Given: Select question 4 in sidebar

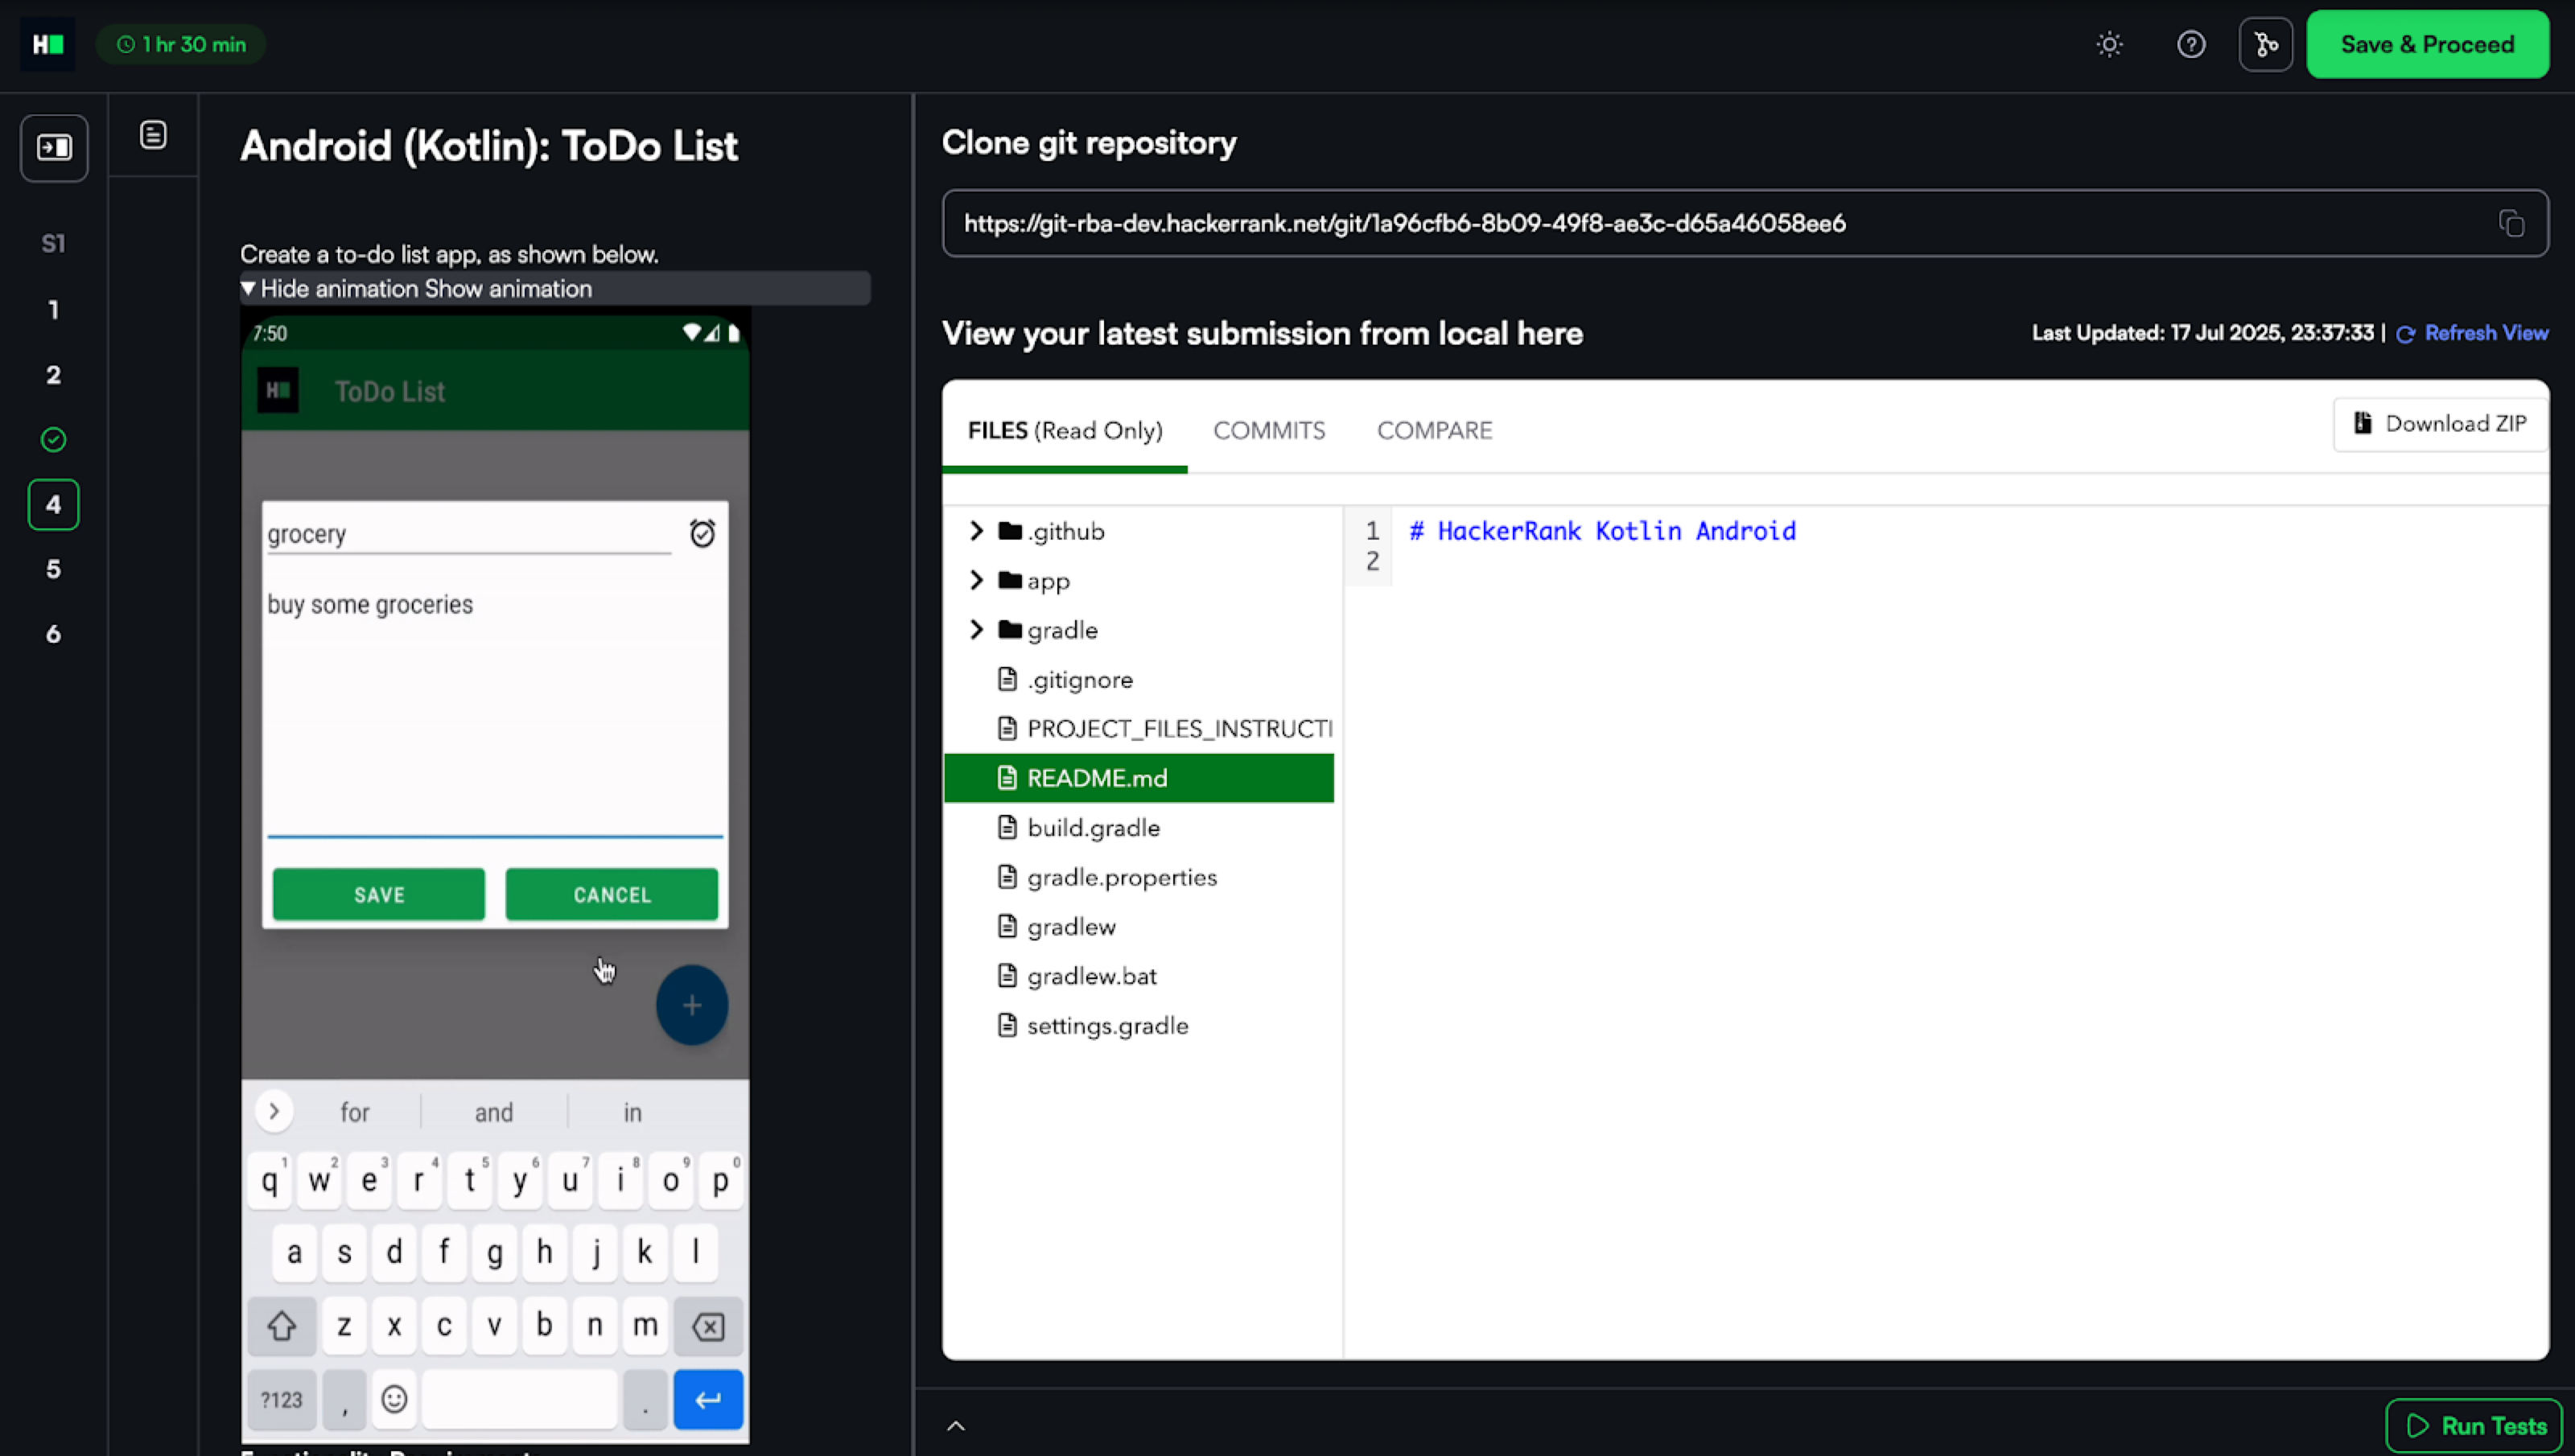Looking at the screenshot, I should (54, 504).
